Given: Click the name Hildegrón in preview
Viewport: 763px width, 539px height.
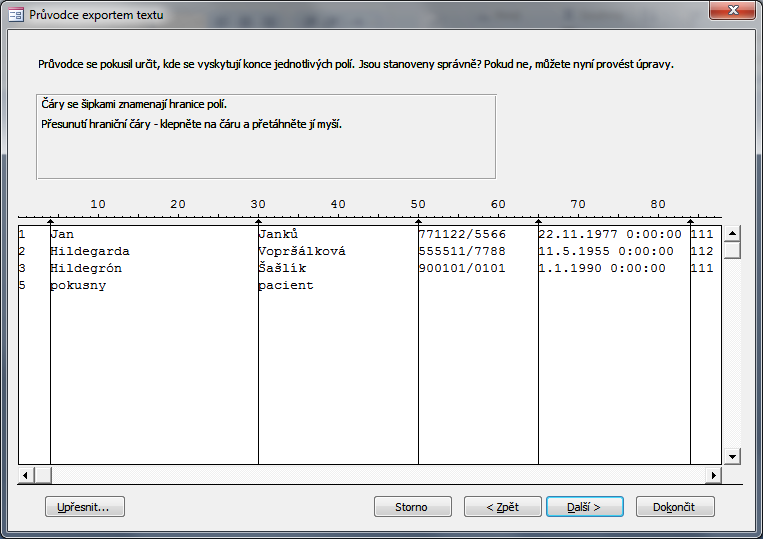Looking at the screenshot, I should 86,268.
